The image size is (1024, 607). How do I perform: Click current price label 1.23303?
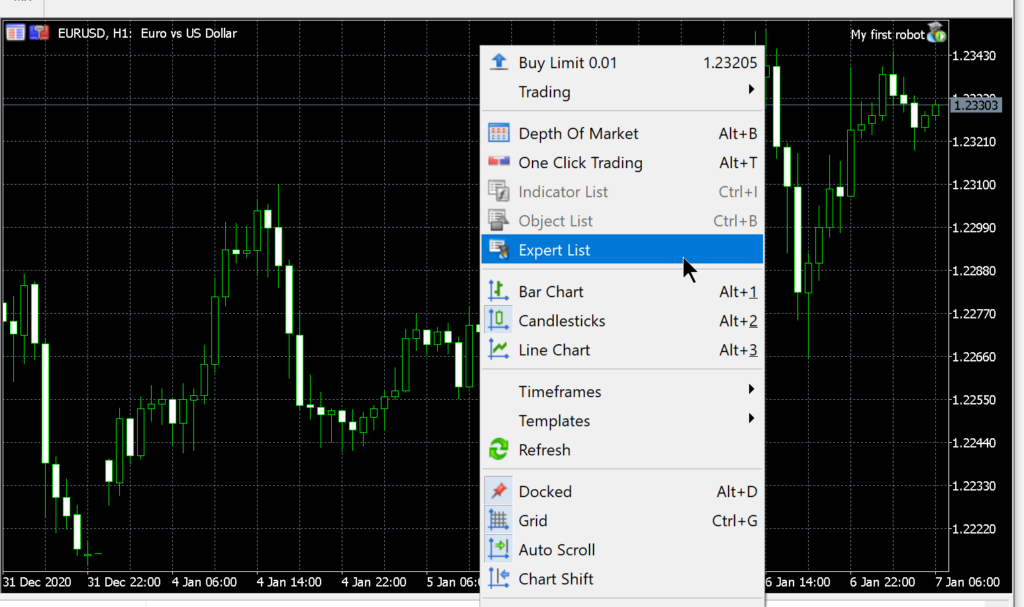975,105
